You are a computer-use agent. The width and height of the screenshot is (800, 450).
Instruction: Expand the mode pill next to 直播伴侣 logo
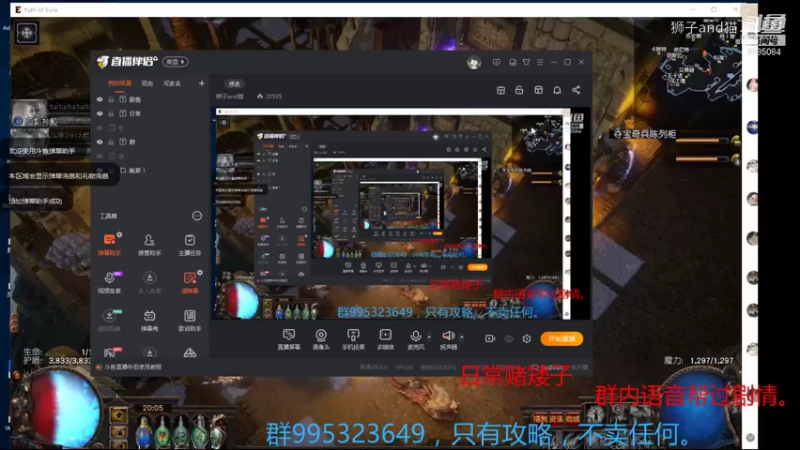click(175, 62)
